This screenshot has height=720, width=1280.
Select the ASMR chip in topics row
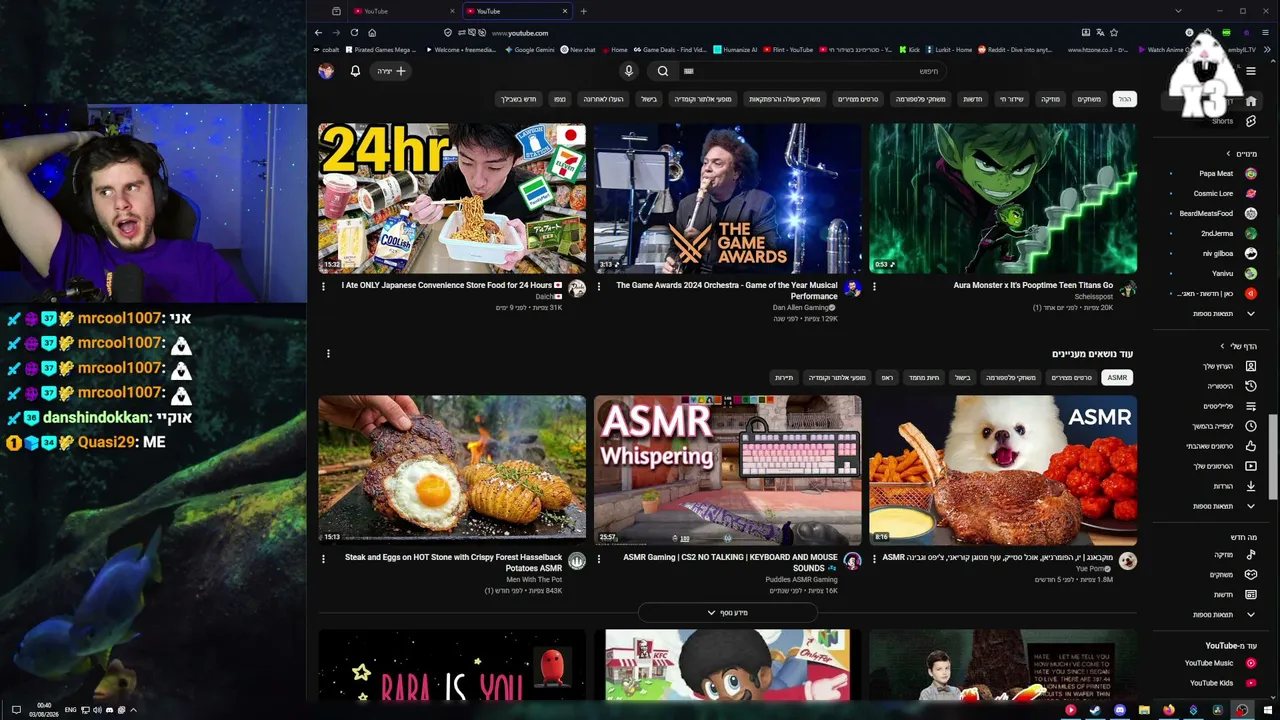click(1117, 377)
